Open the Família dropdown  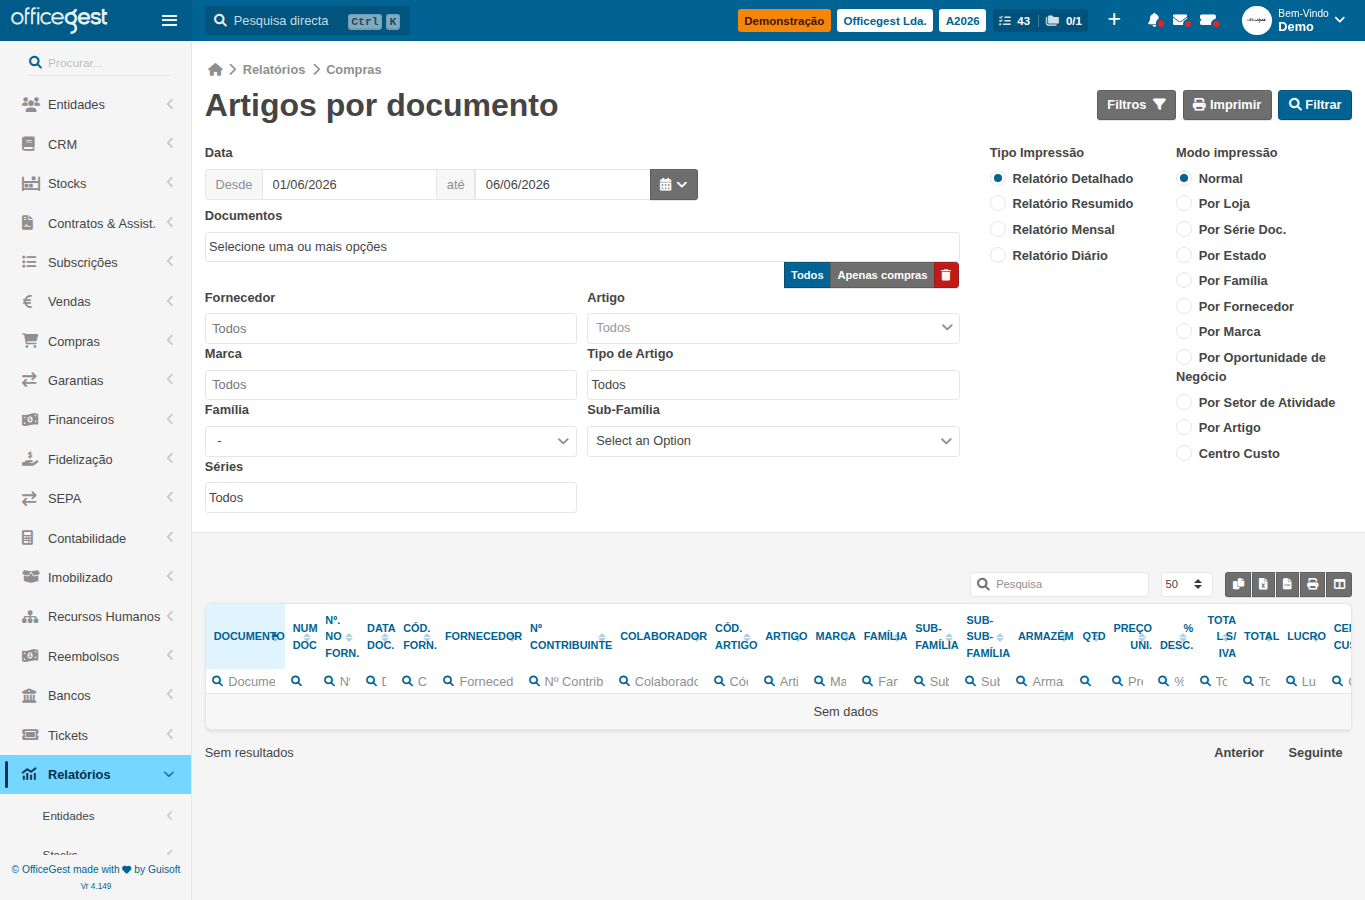(x=390, y=441)
